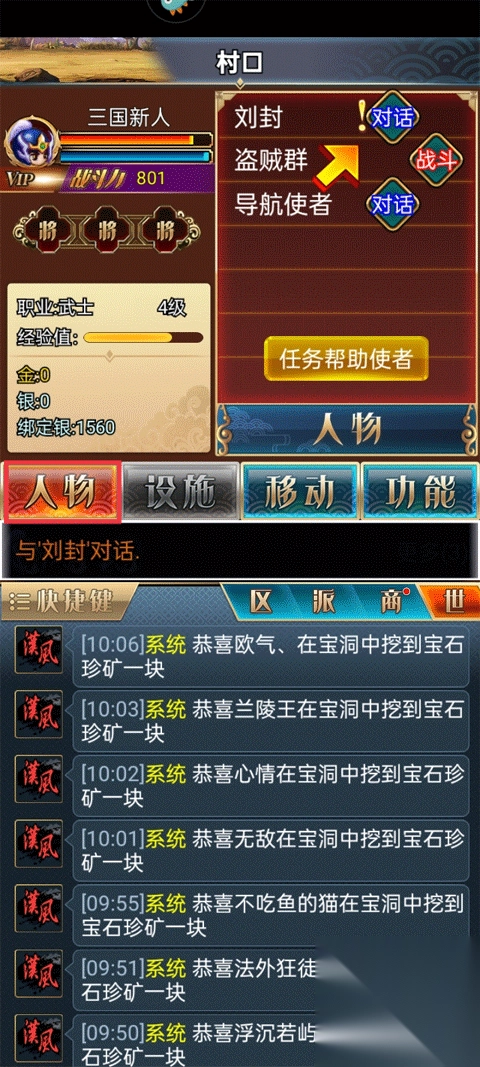Tap the 对话 icon next to 刘封
This screenshot has width=480, height=1067.
pos(392,117)
